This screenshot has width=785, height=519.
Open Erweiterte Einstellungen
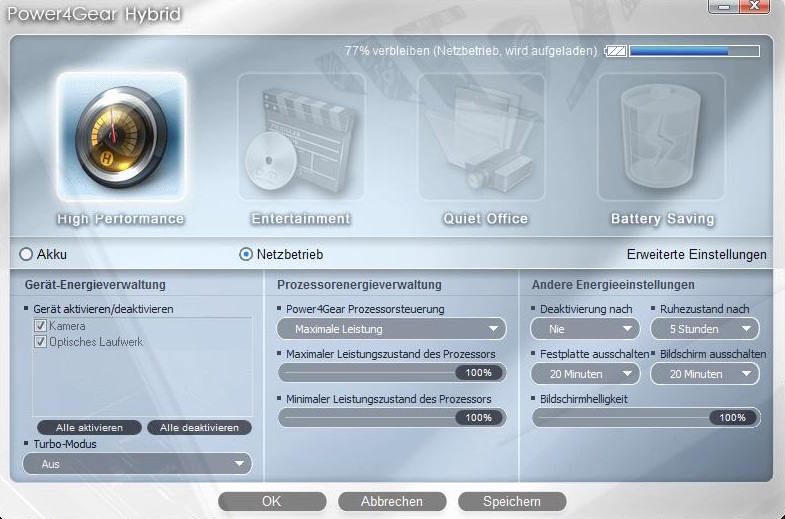click(696, 254)
